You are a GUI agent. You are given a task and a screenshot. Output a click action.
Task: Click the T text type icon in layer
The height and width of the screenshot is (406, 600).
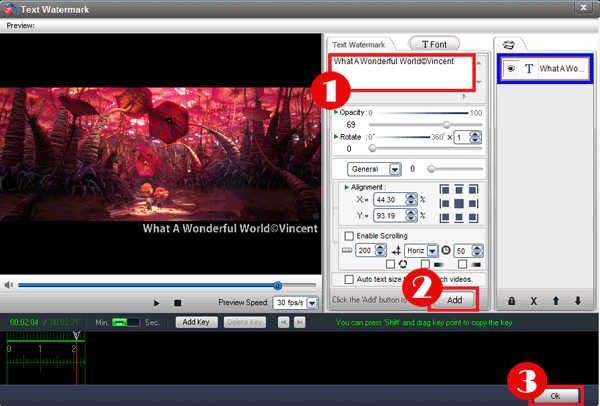(x=529, y=68)
